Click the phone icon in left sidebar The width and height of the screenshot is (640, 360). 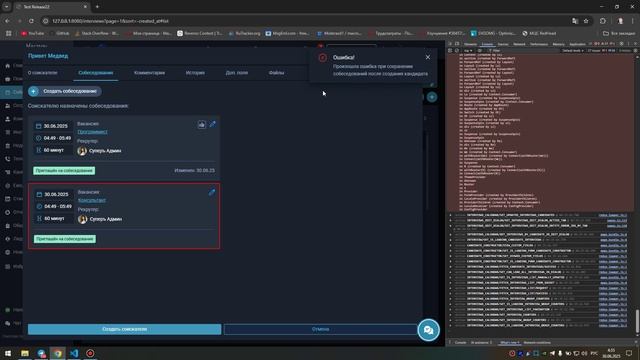(7, 159)
